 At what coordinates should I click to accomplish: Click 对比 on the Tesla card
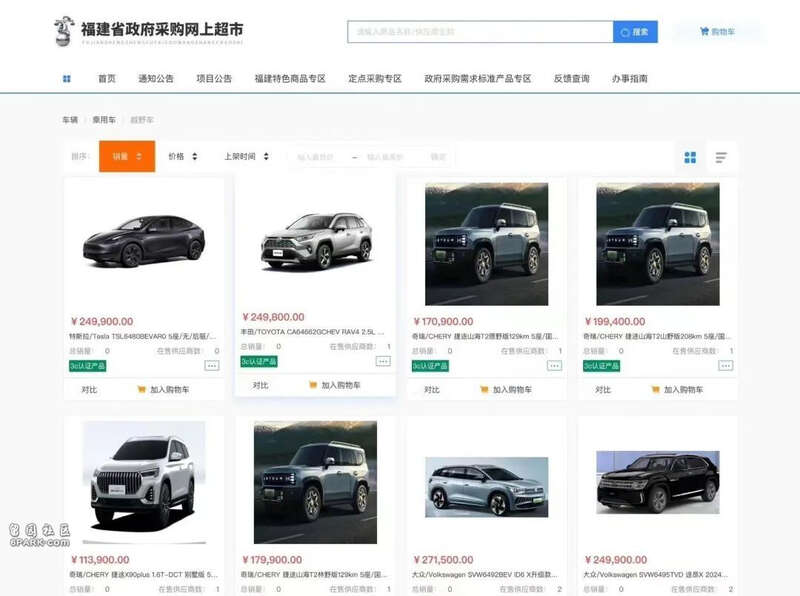(x=89, y=389)
